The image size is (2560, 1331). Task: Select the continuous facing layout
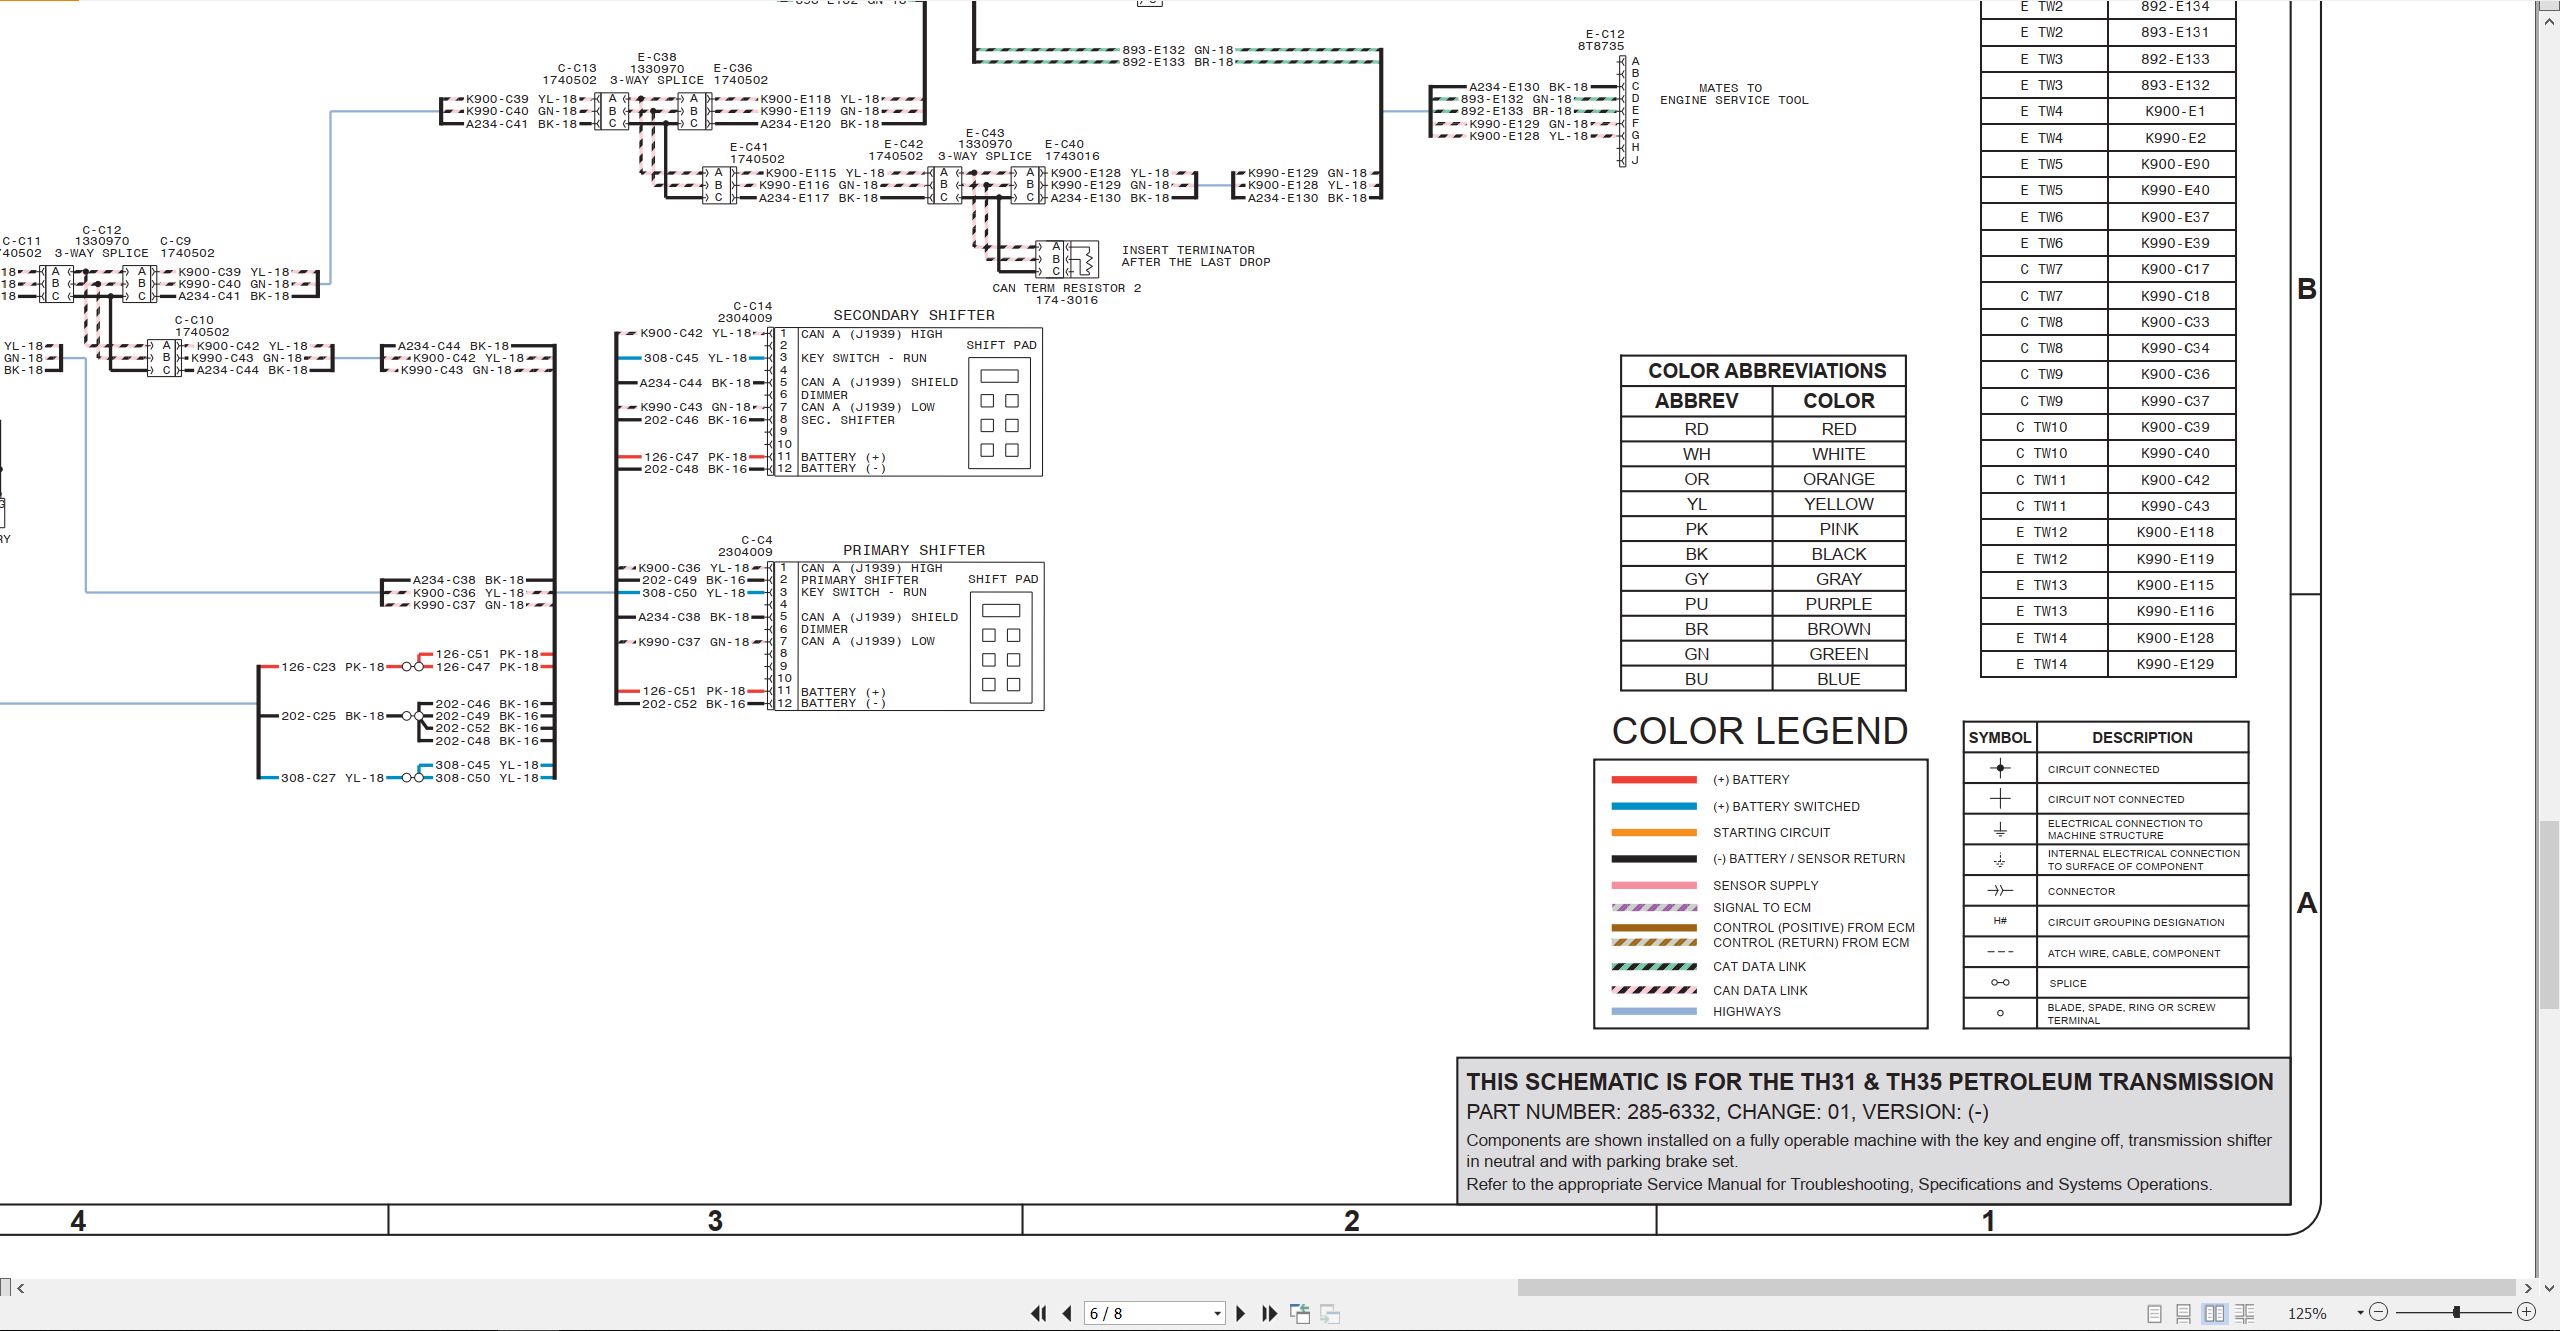pyautogui.click(x=2244, y=1313)
